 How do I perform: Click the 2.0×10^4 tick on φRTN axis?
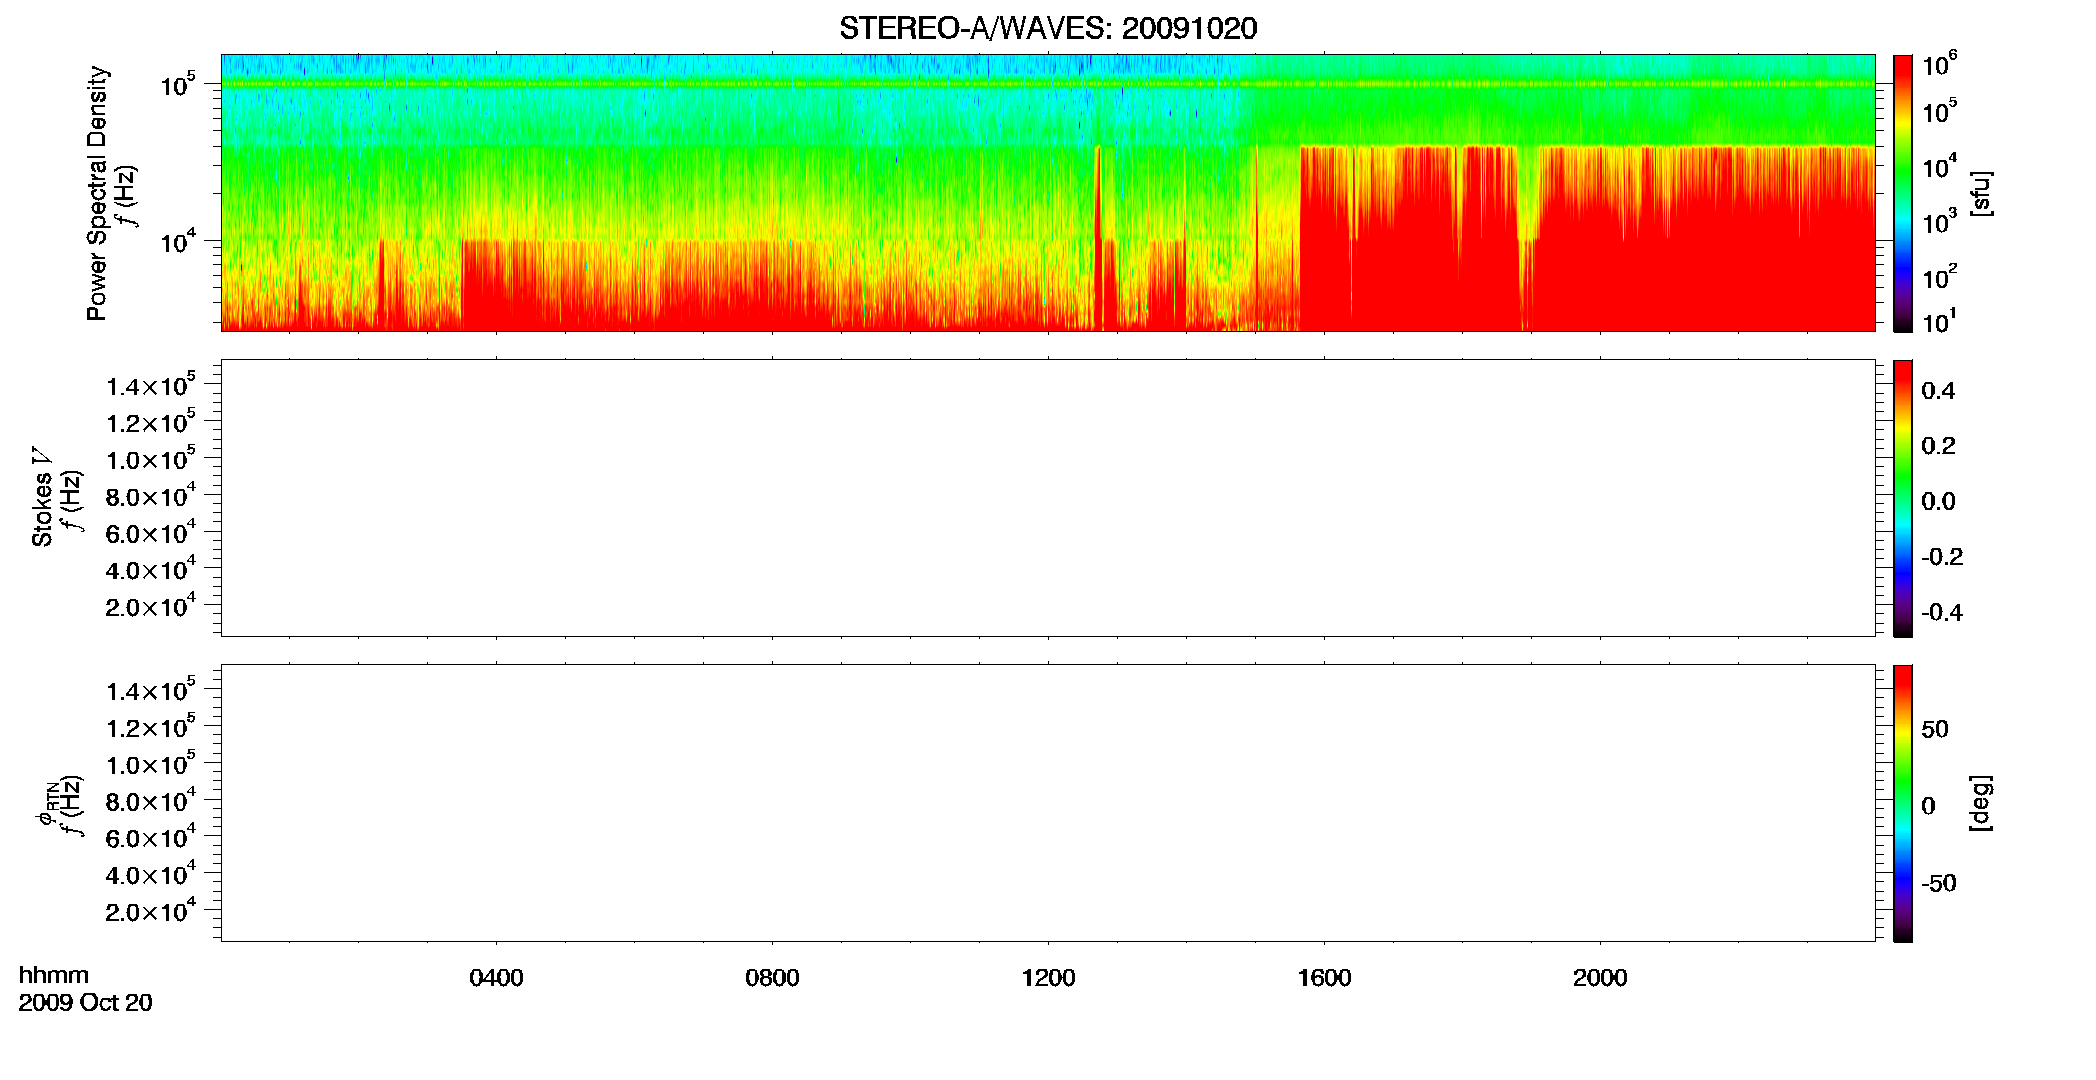[x=151, y=911]
